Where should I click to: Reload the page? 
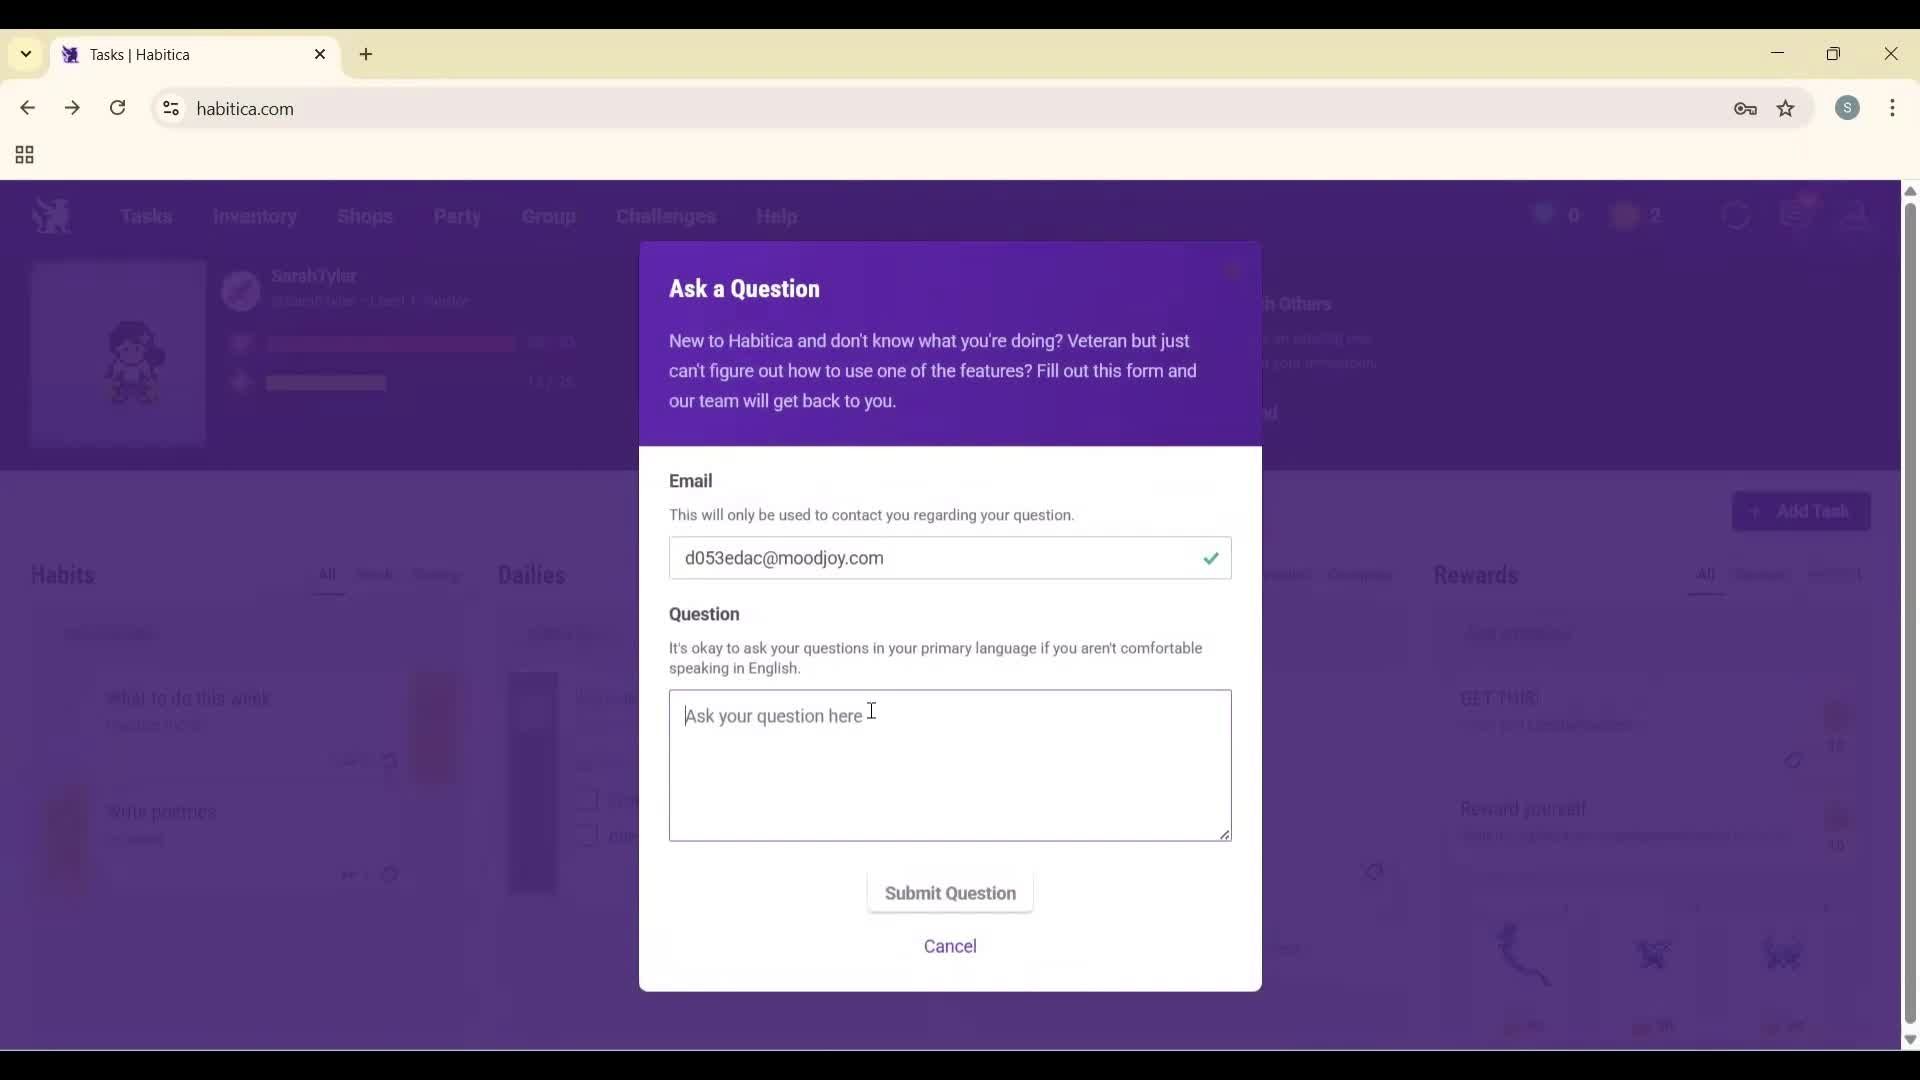[117, 108]
